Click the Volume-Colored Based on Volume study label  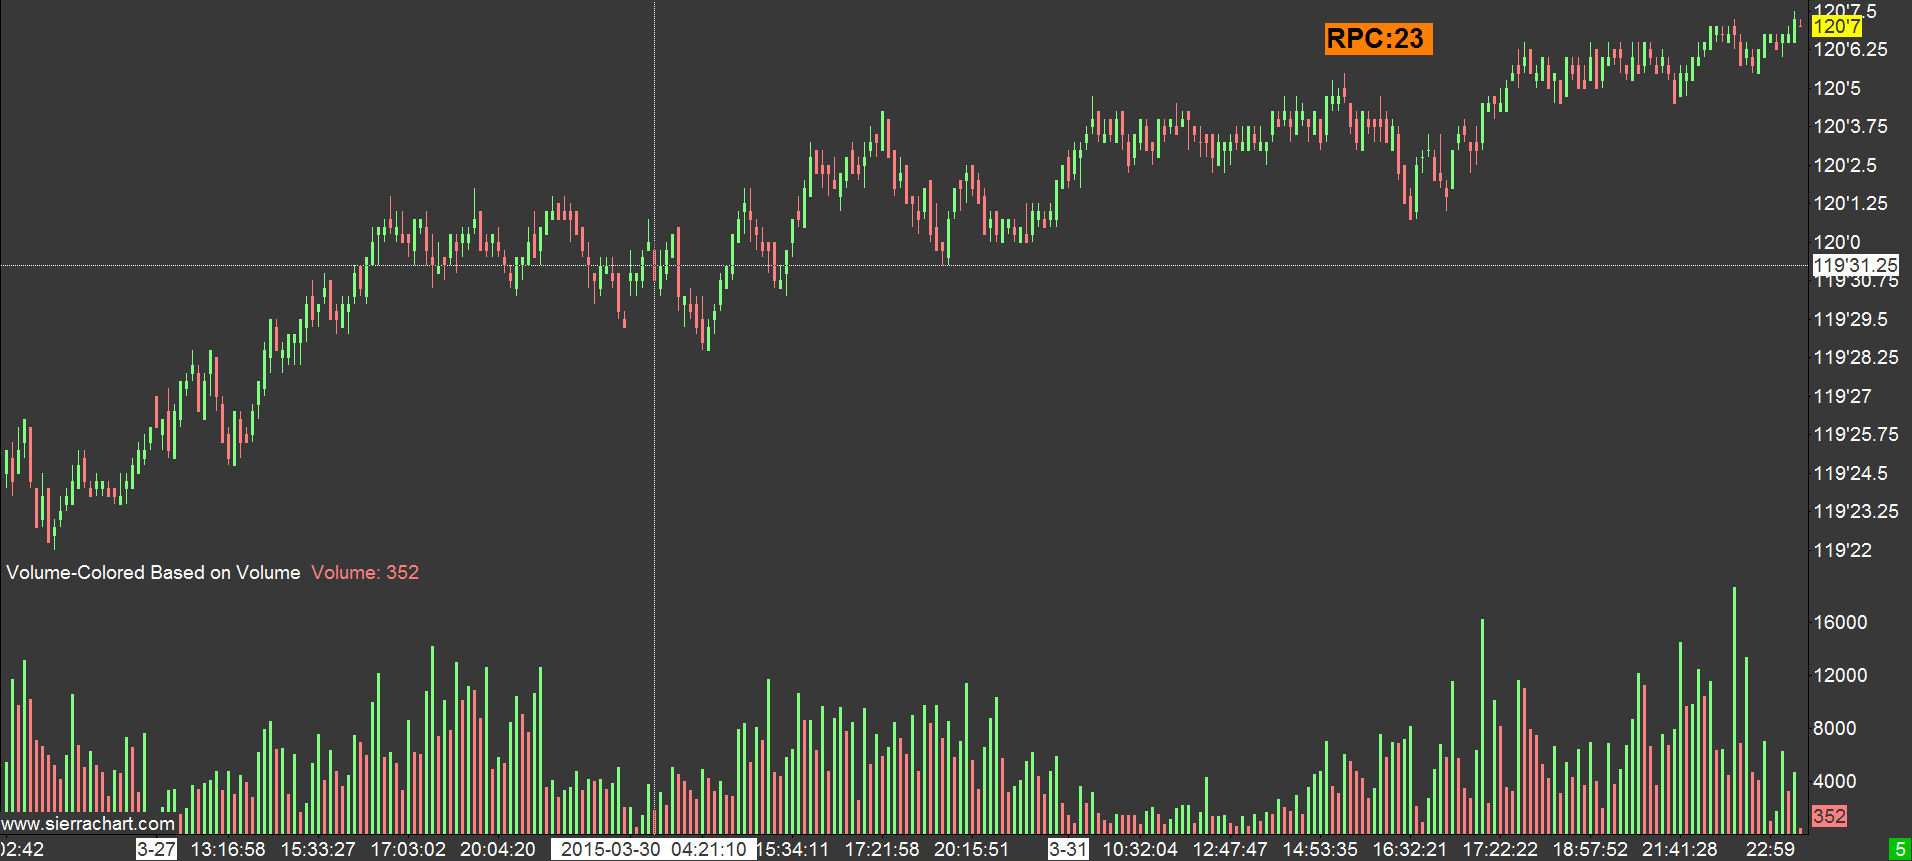click(153, 572)
